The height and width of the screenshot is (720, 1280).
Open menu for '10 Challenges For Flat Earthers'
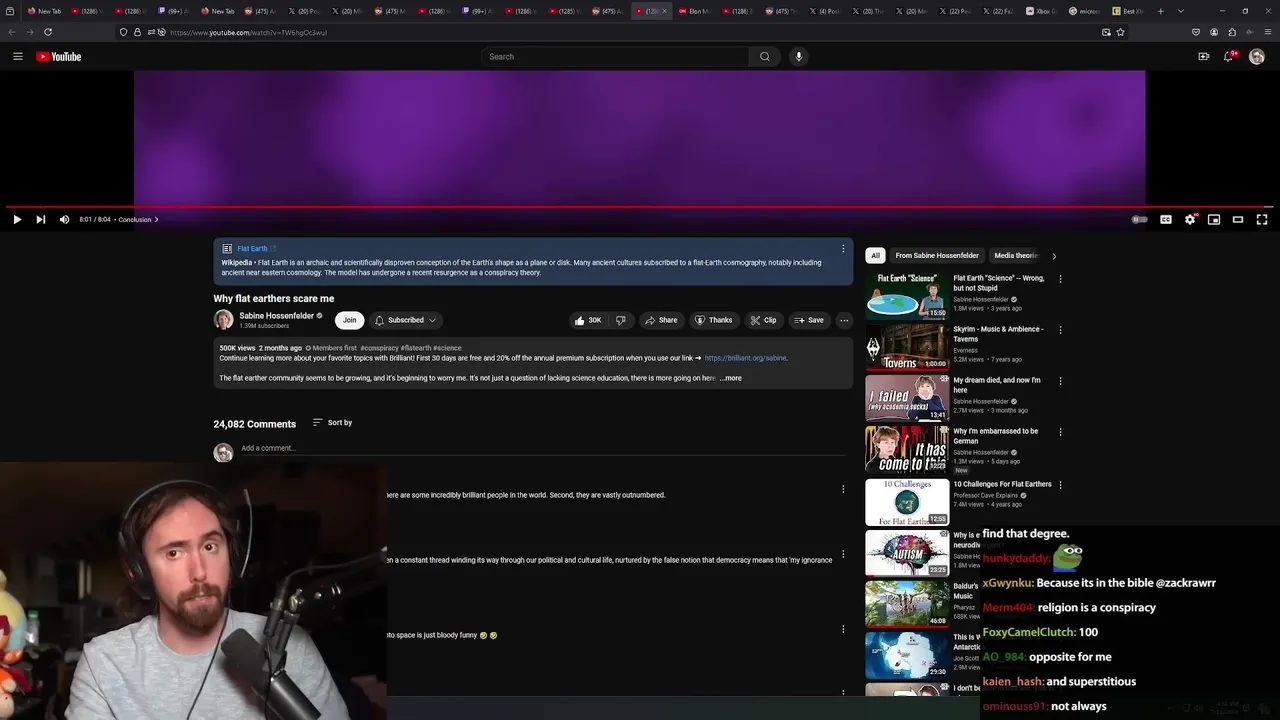click(x=1060, y=485)
